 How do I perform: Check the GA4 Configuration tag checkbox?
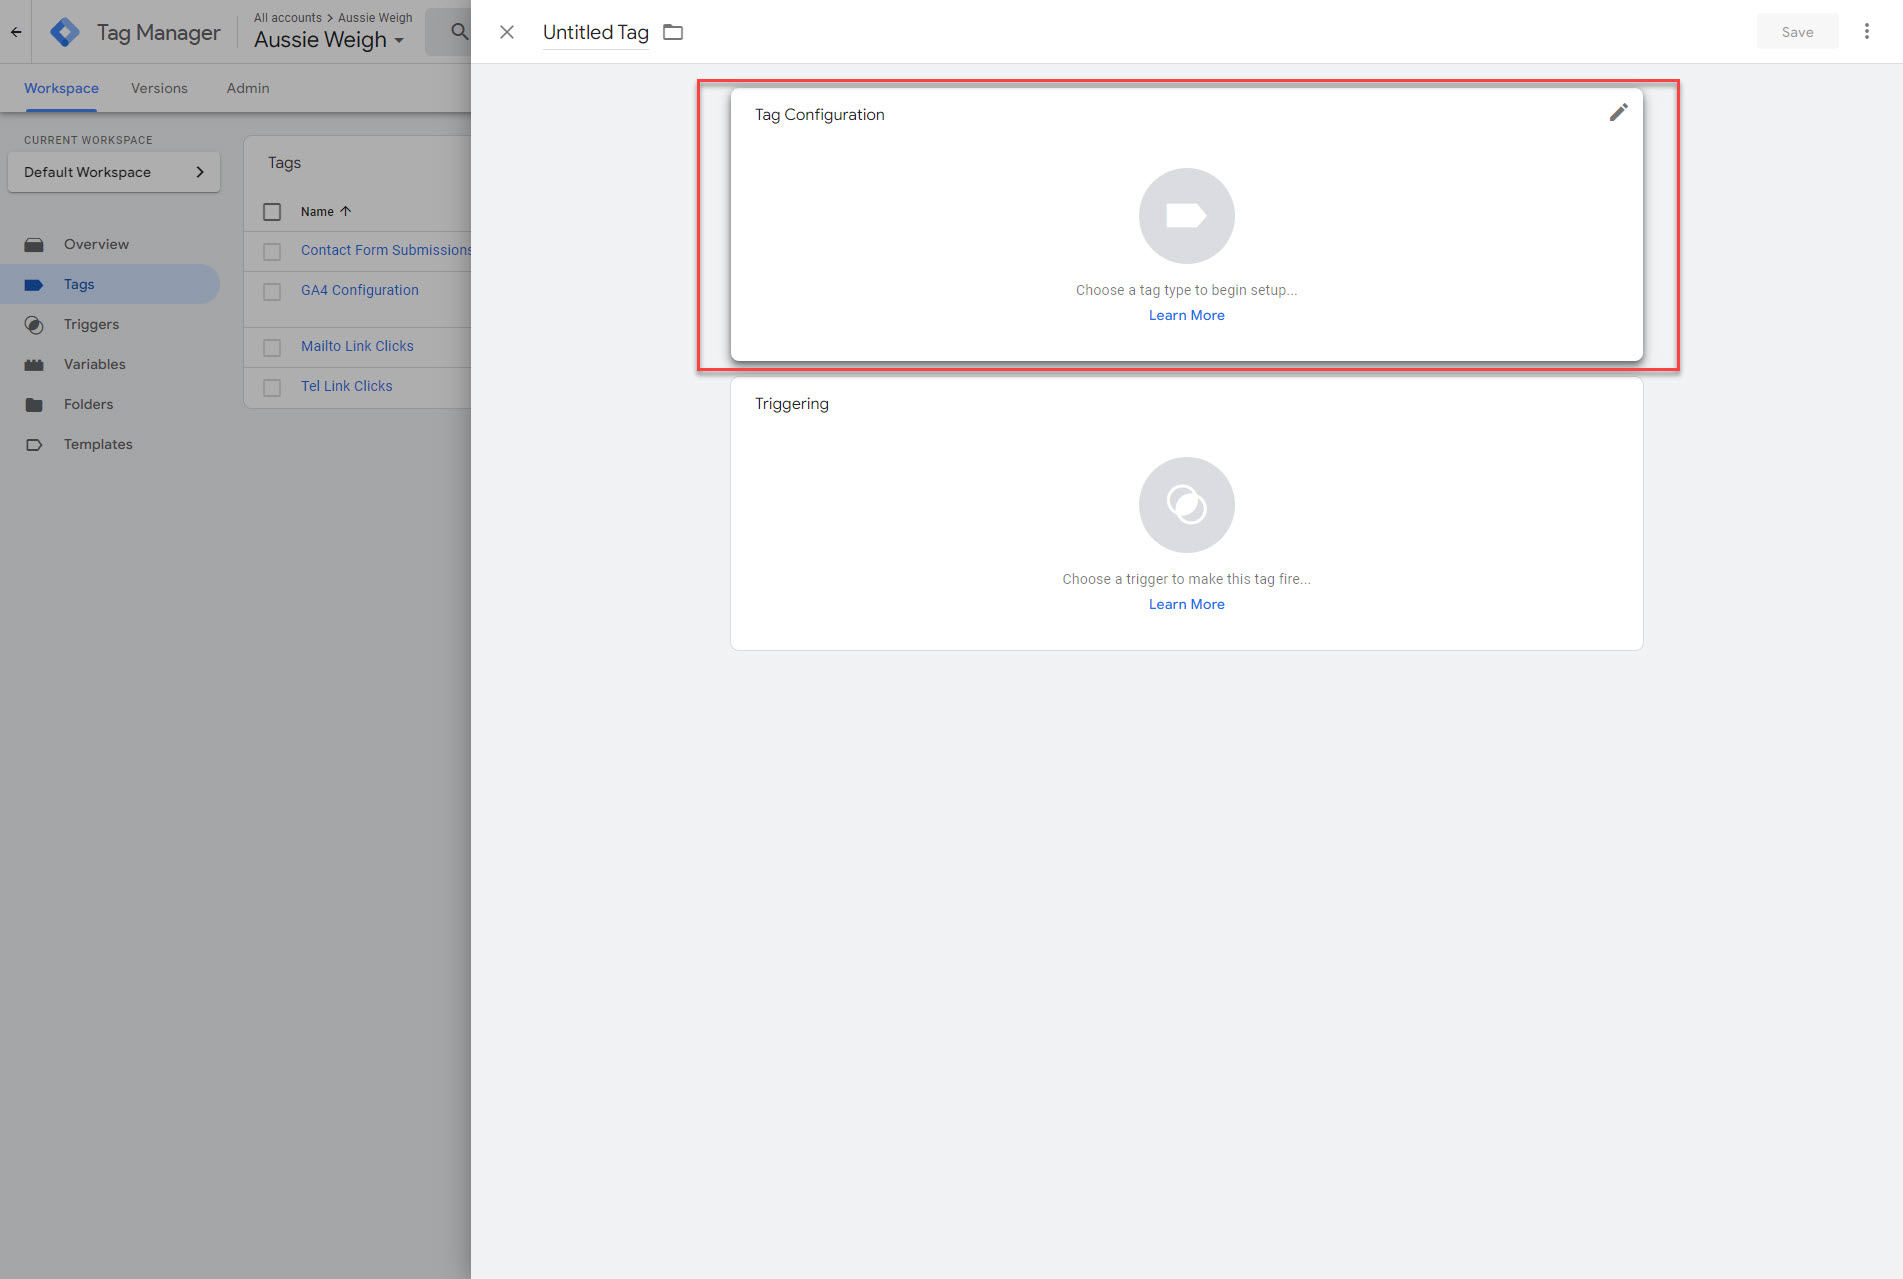pyautogui.click(x=272, y=291)
